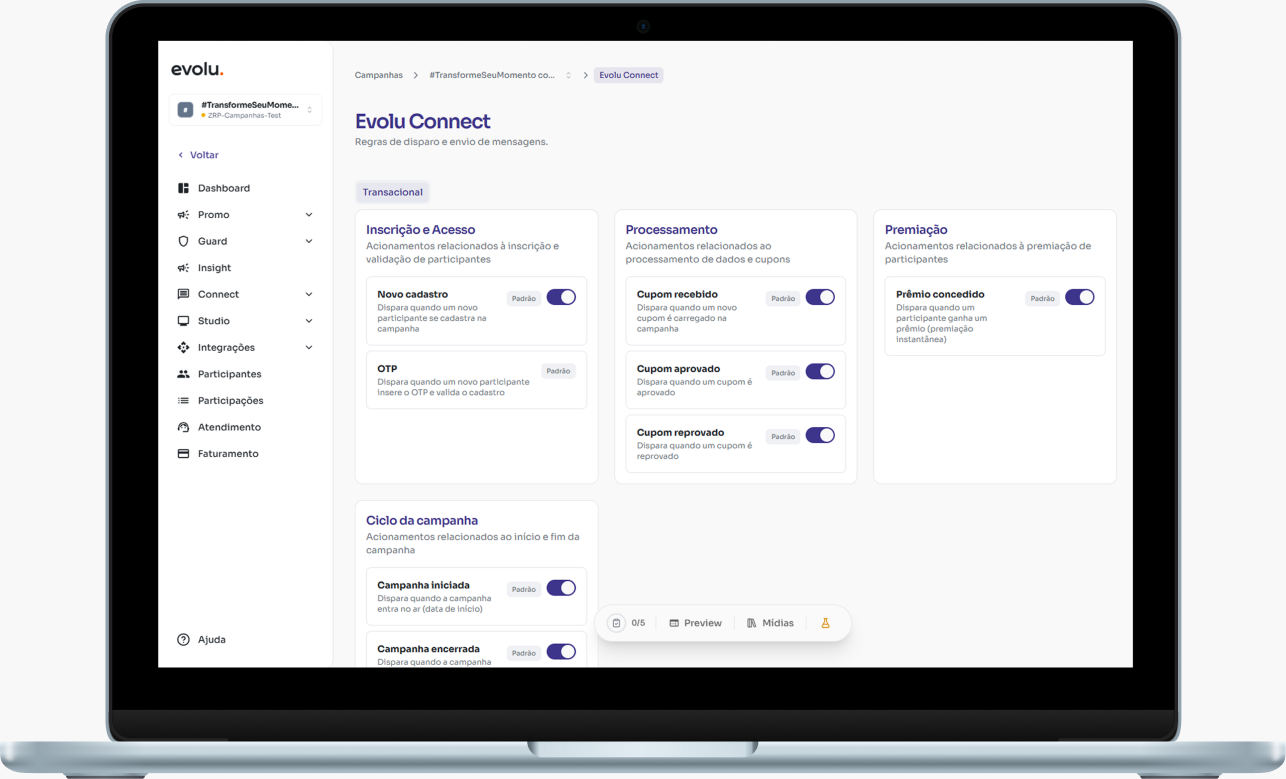
Task: Toggle the Cupom aprovado switch
Action: click(820, 371)
